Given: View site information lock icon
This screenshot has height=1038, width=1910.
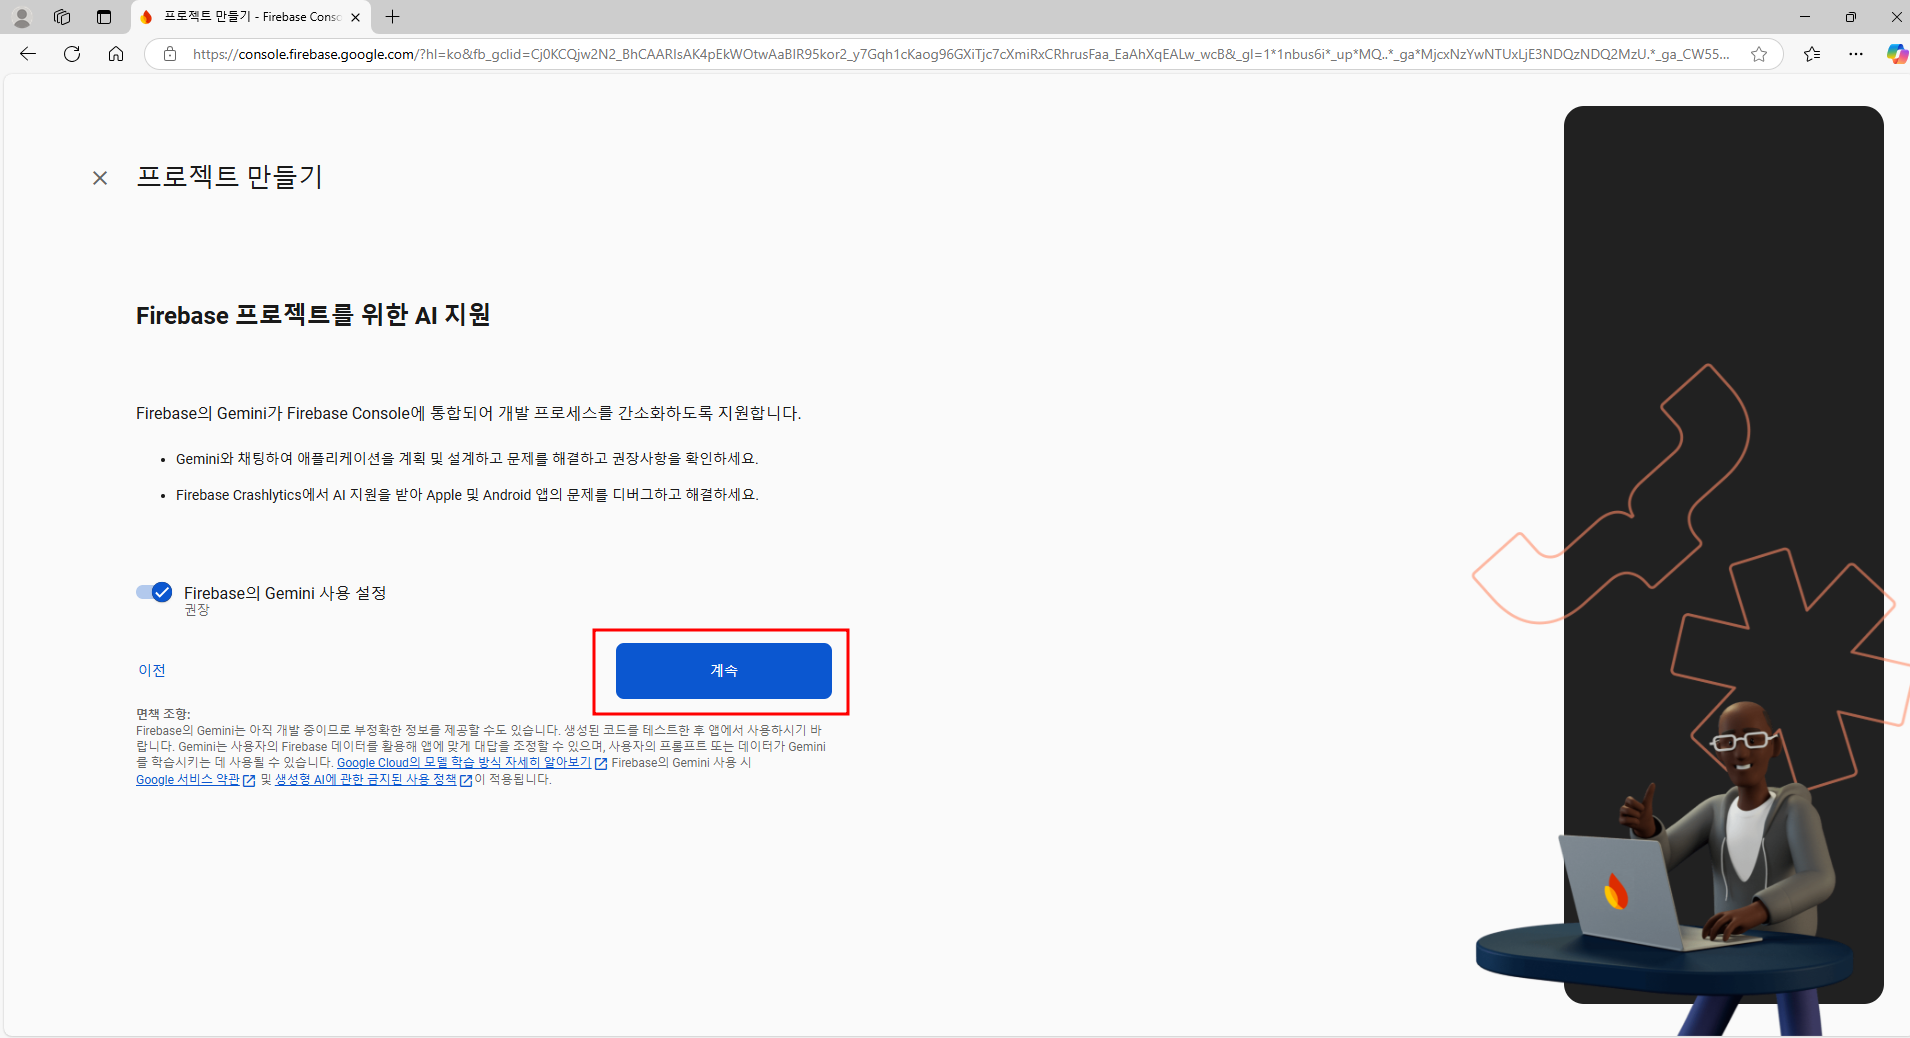Looking at the screenshot, I should tap(170, 54).
